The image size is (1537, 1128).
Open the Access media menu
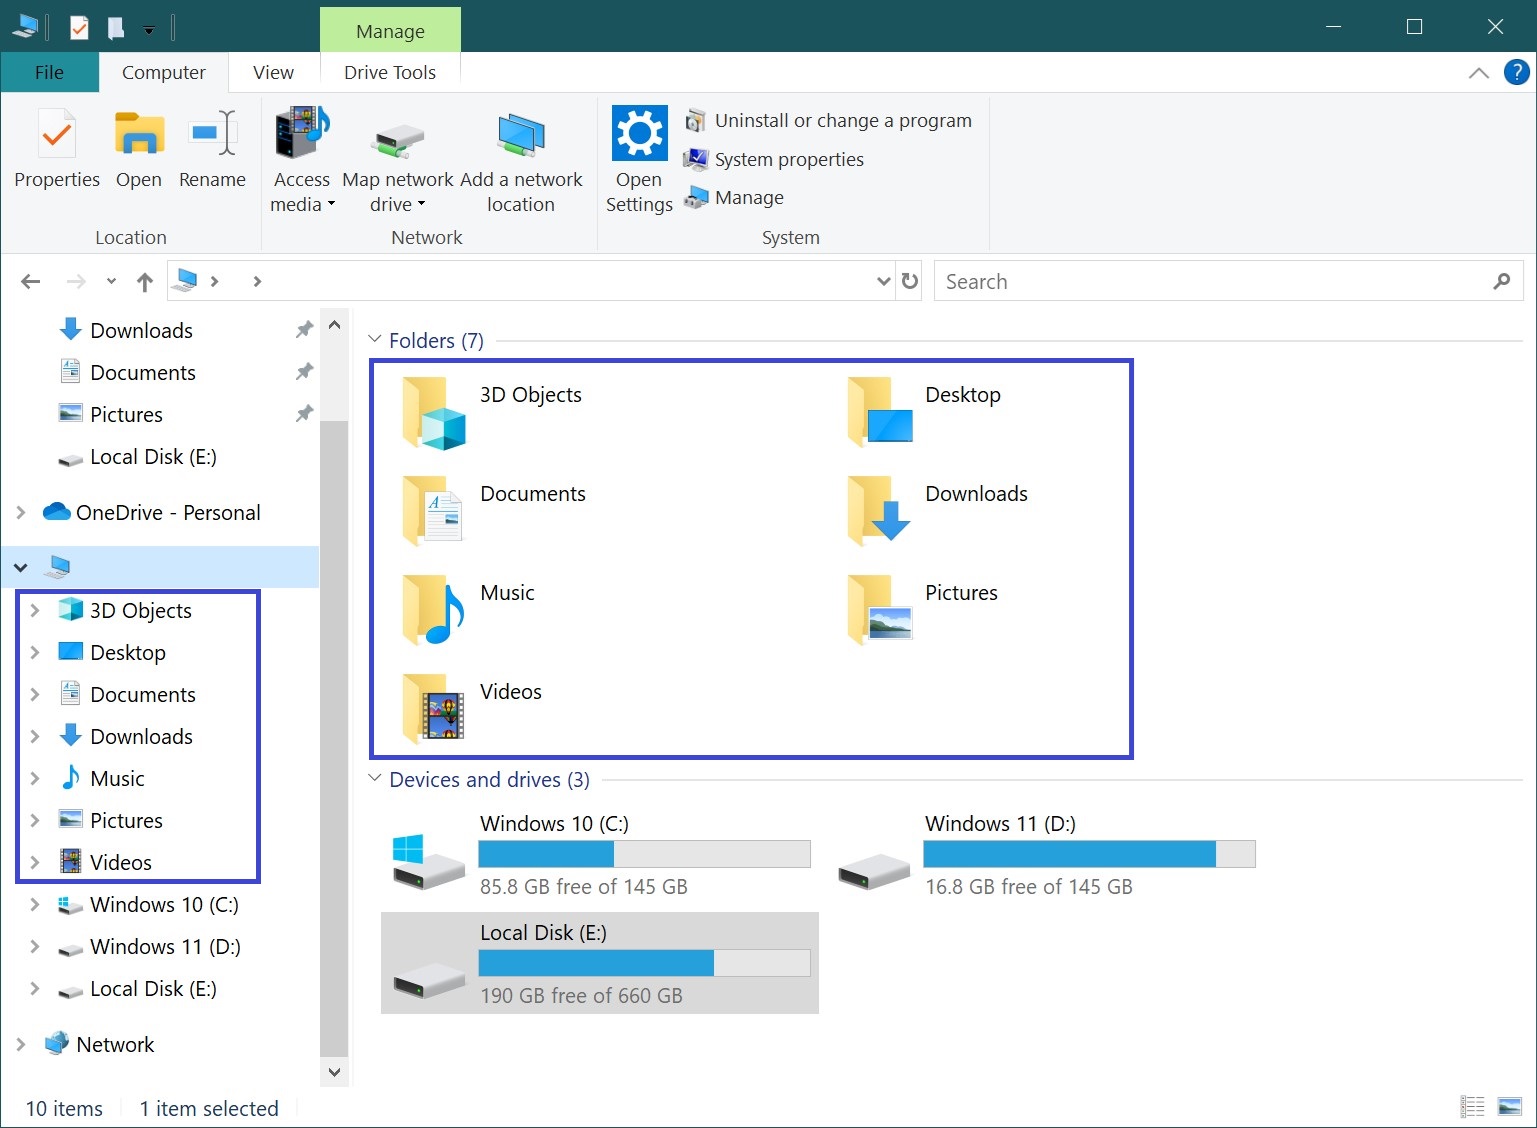pos(301,190)
